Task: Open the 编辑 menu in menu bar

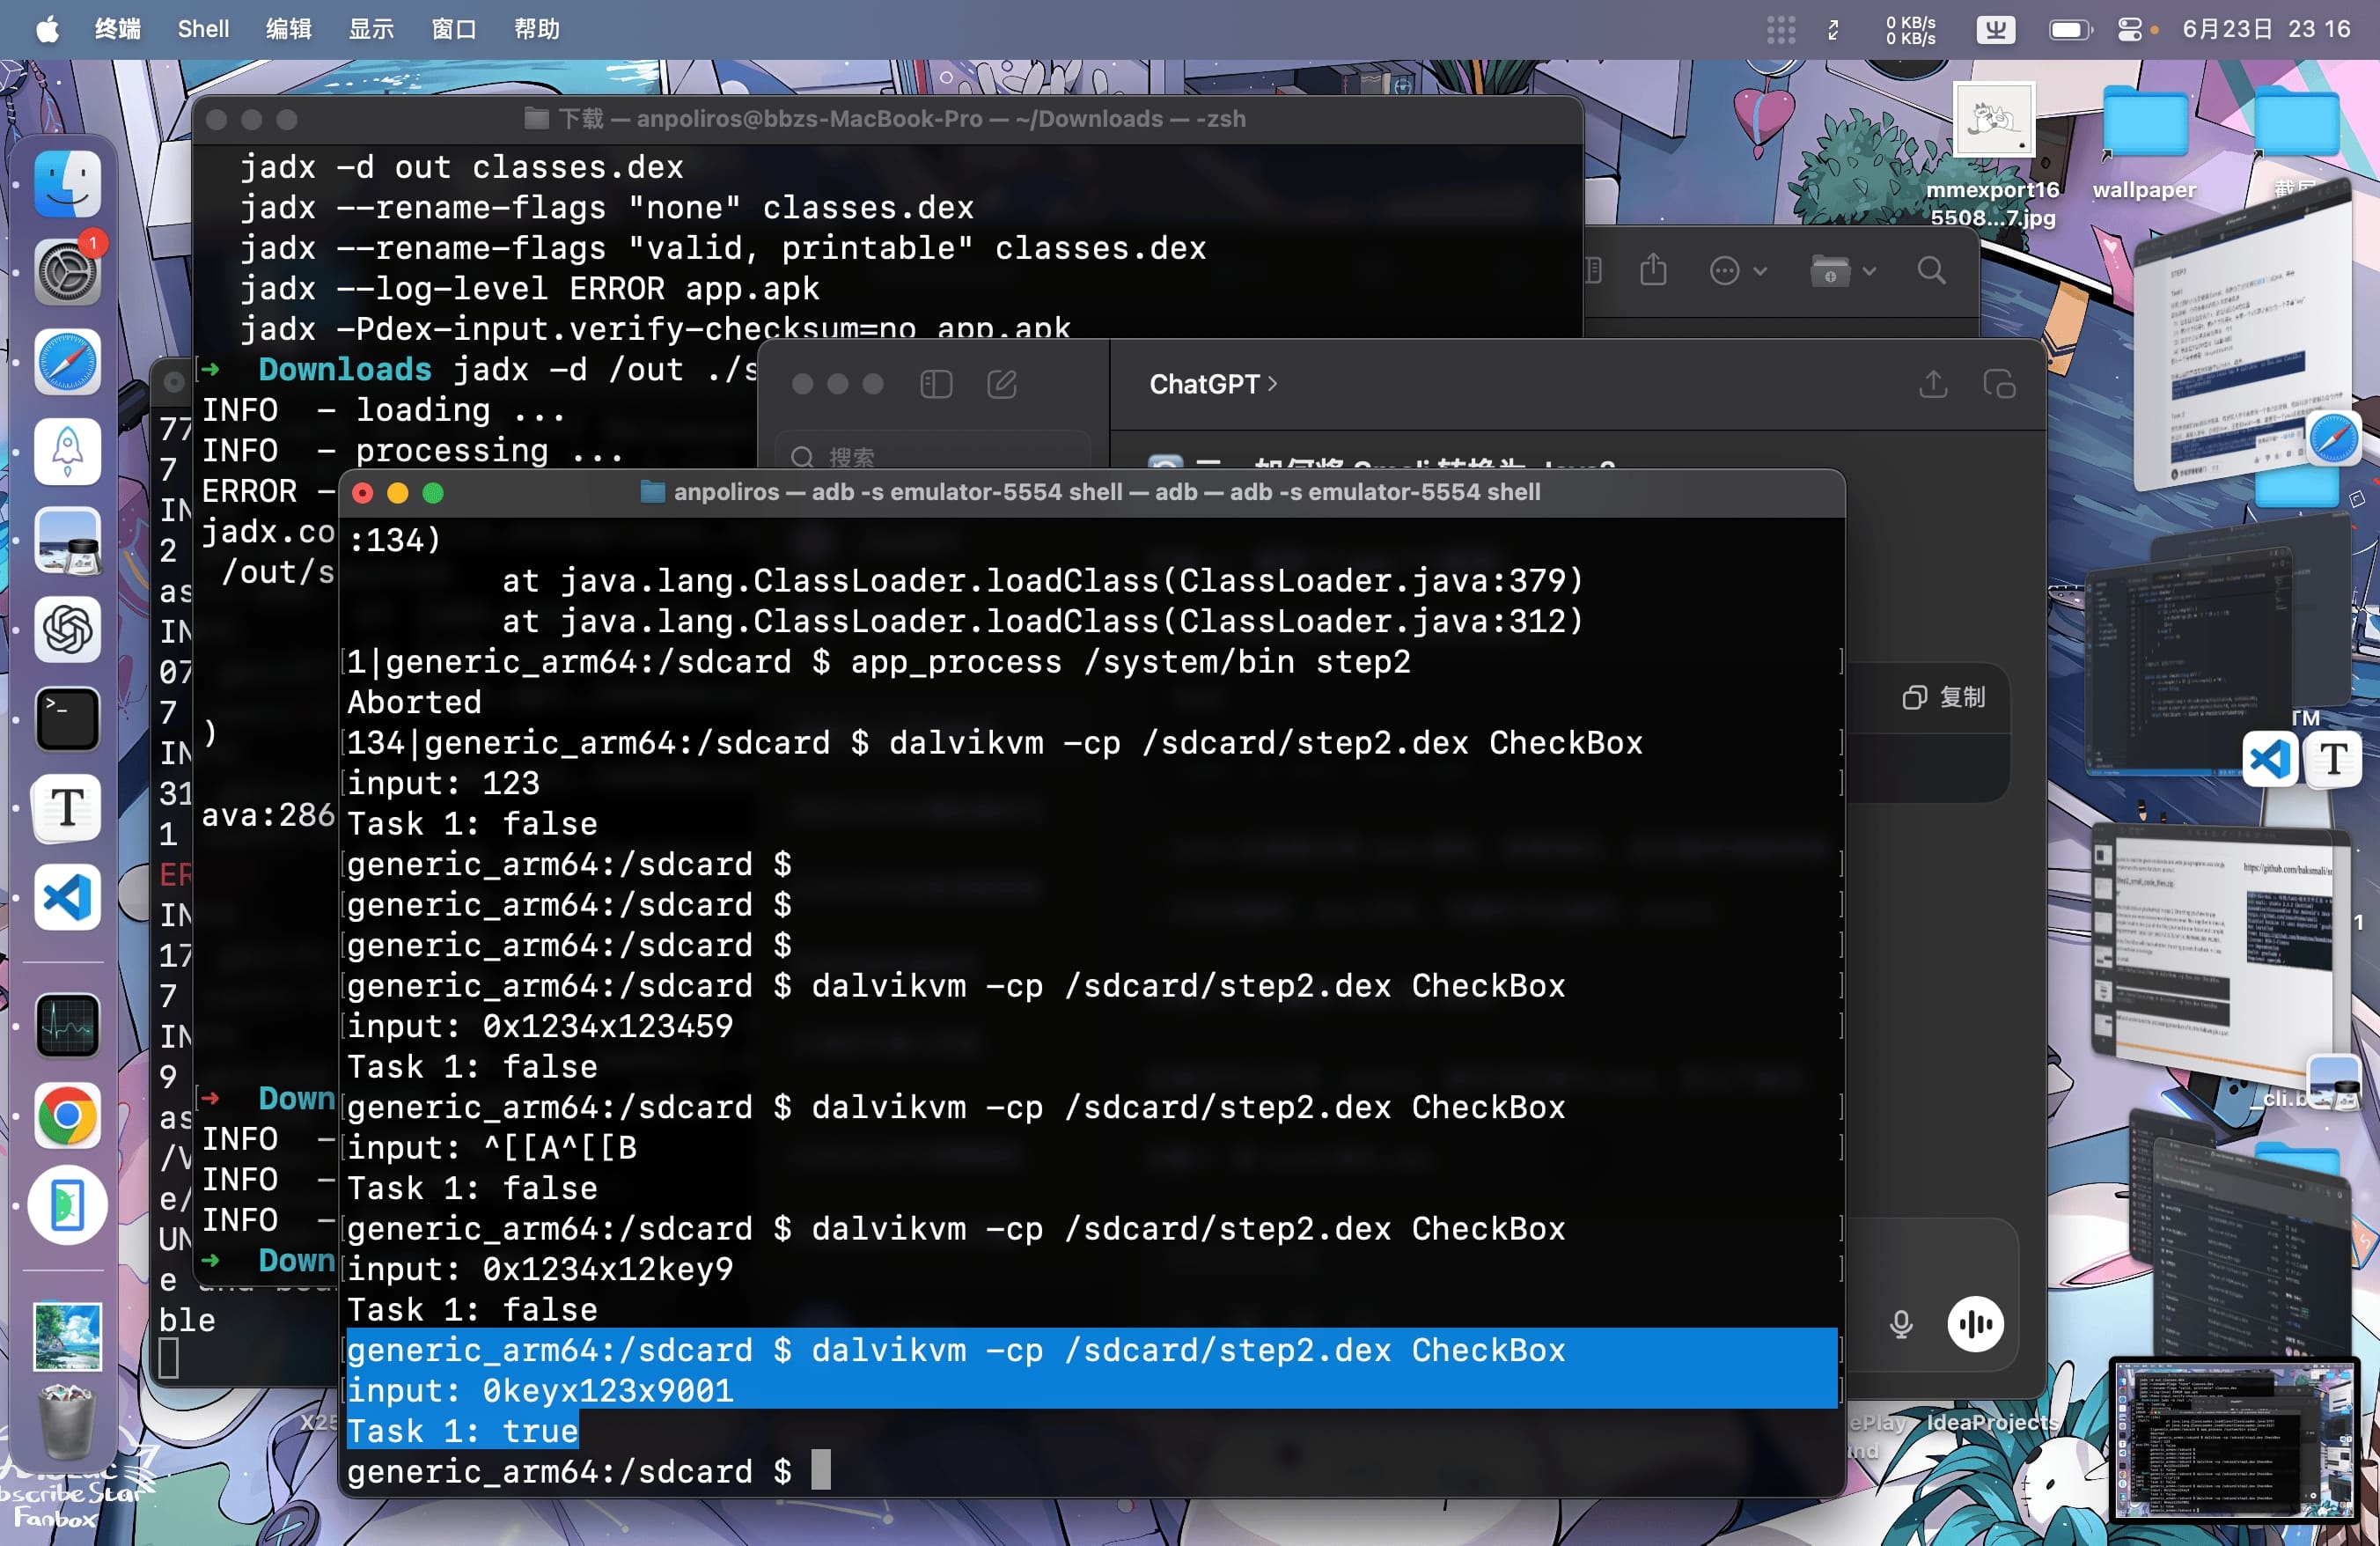Action: point(288,29)
